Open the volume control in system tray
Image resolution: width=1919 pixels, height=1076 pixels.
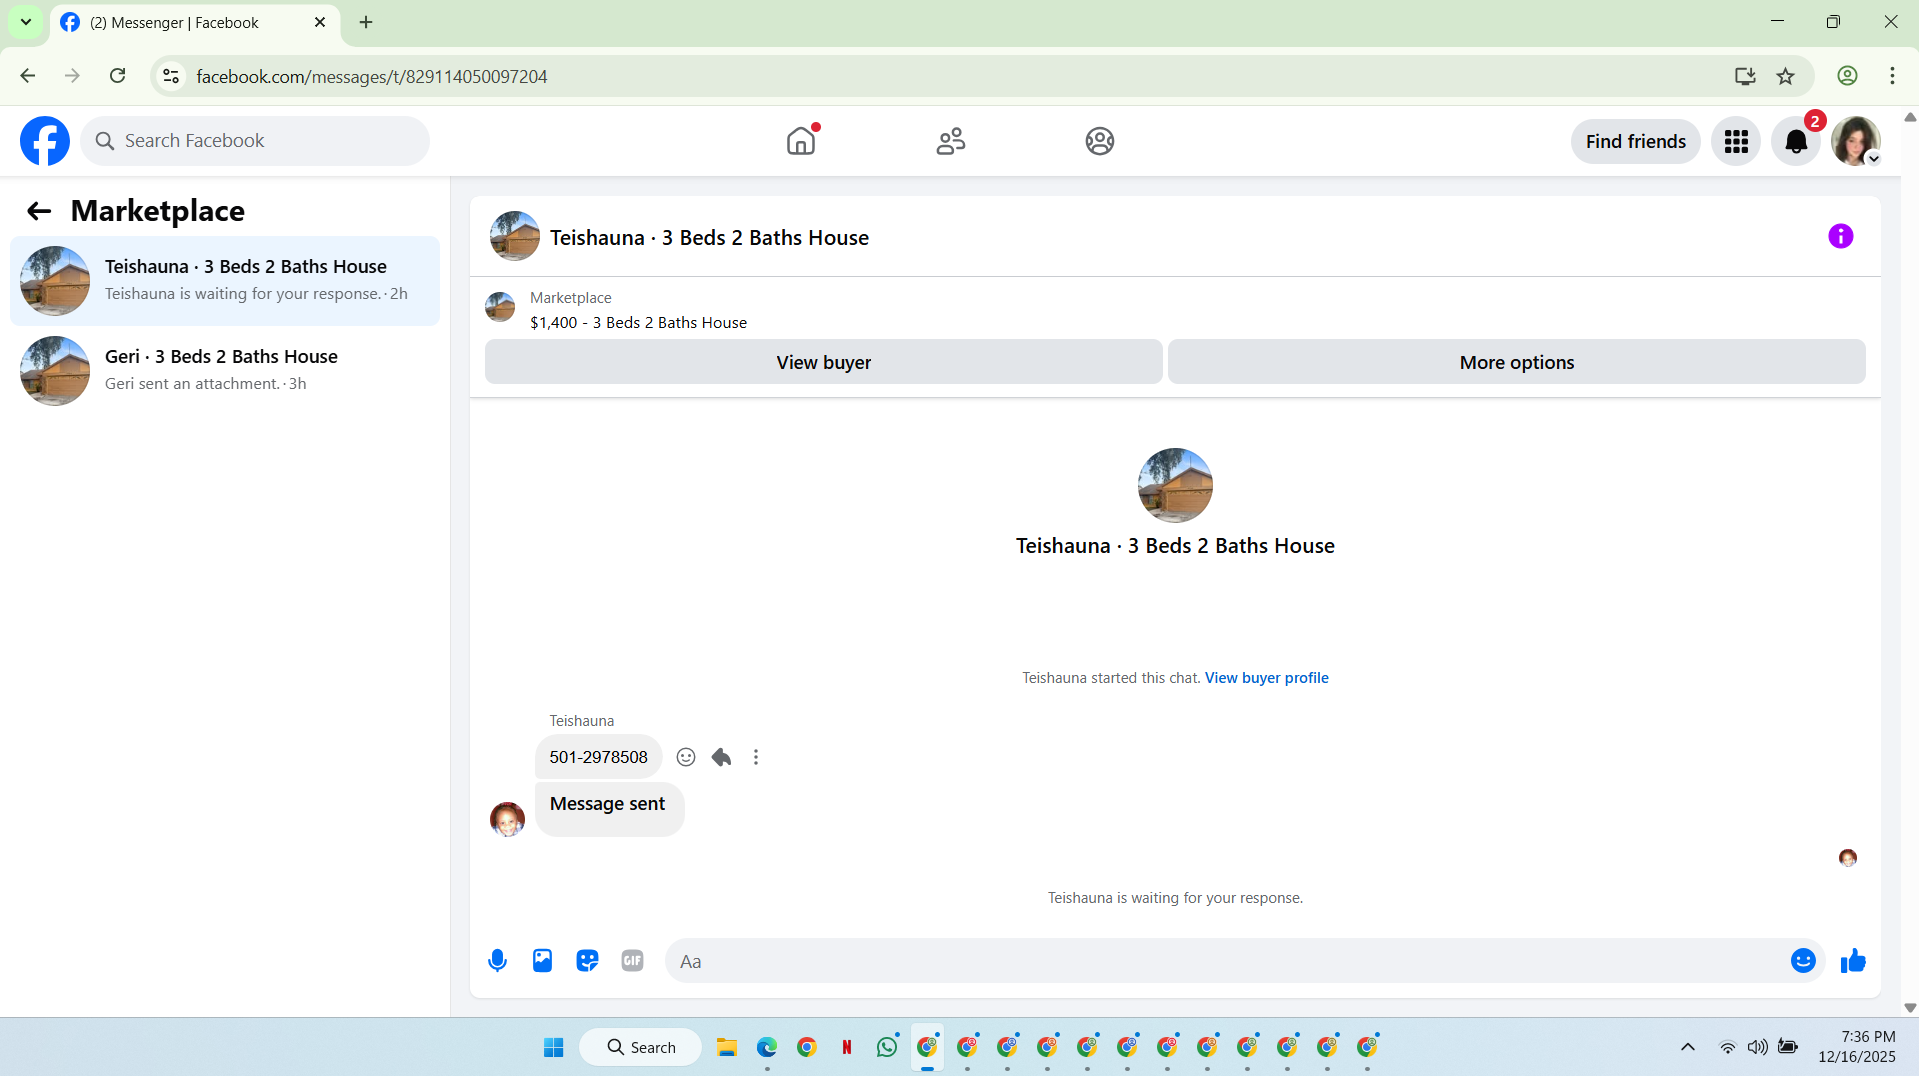(1757, 1047)
